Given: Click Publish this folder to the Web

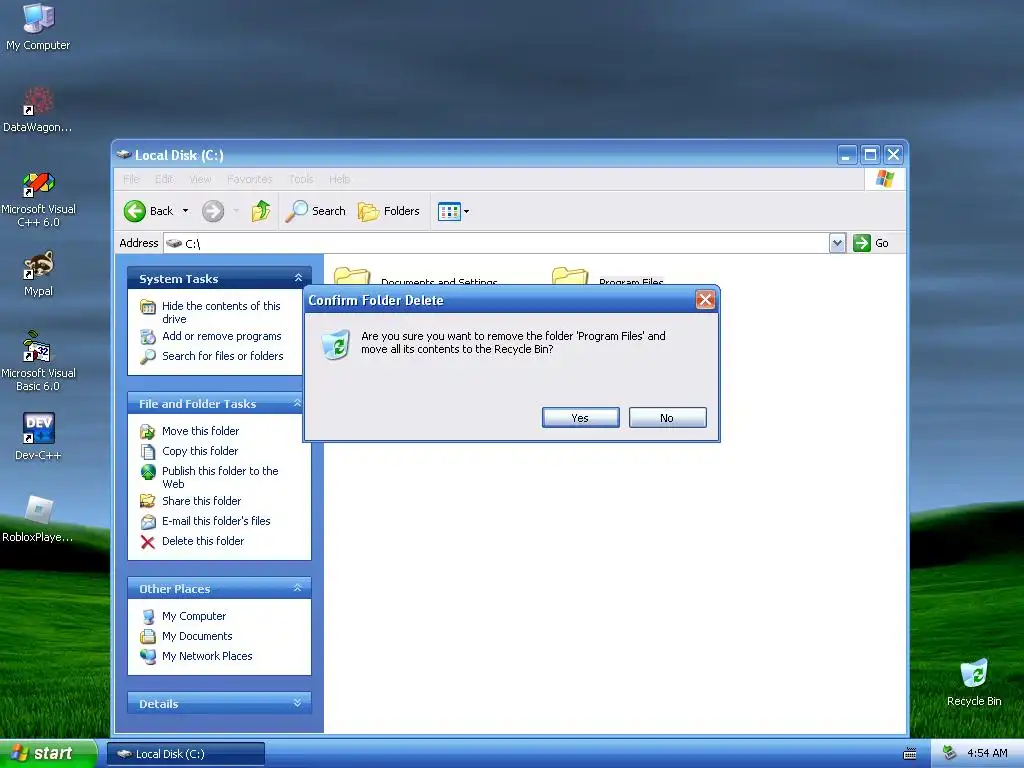Looking at the screenshot, I should [x=220, y=477].
